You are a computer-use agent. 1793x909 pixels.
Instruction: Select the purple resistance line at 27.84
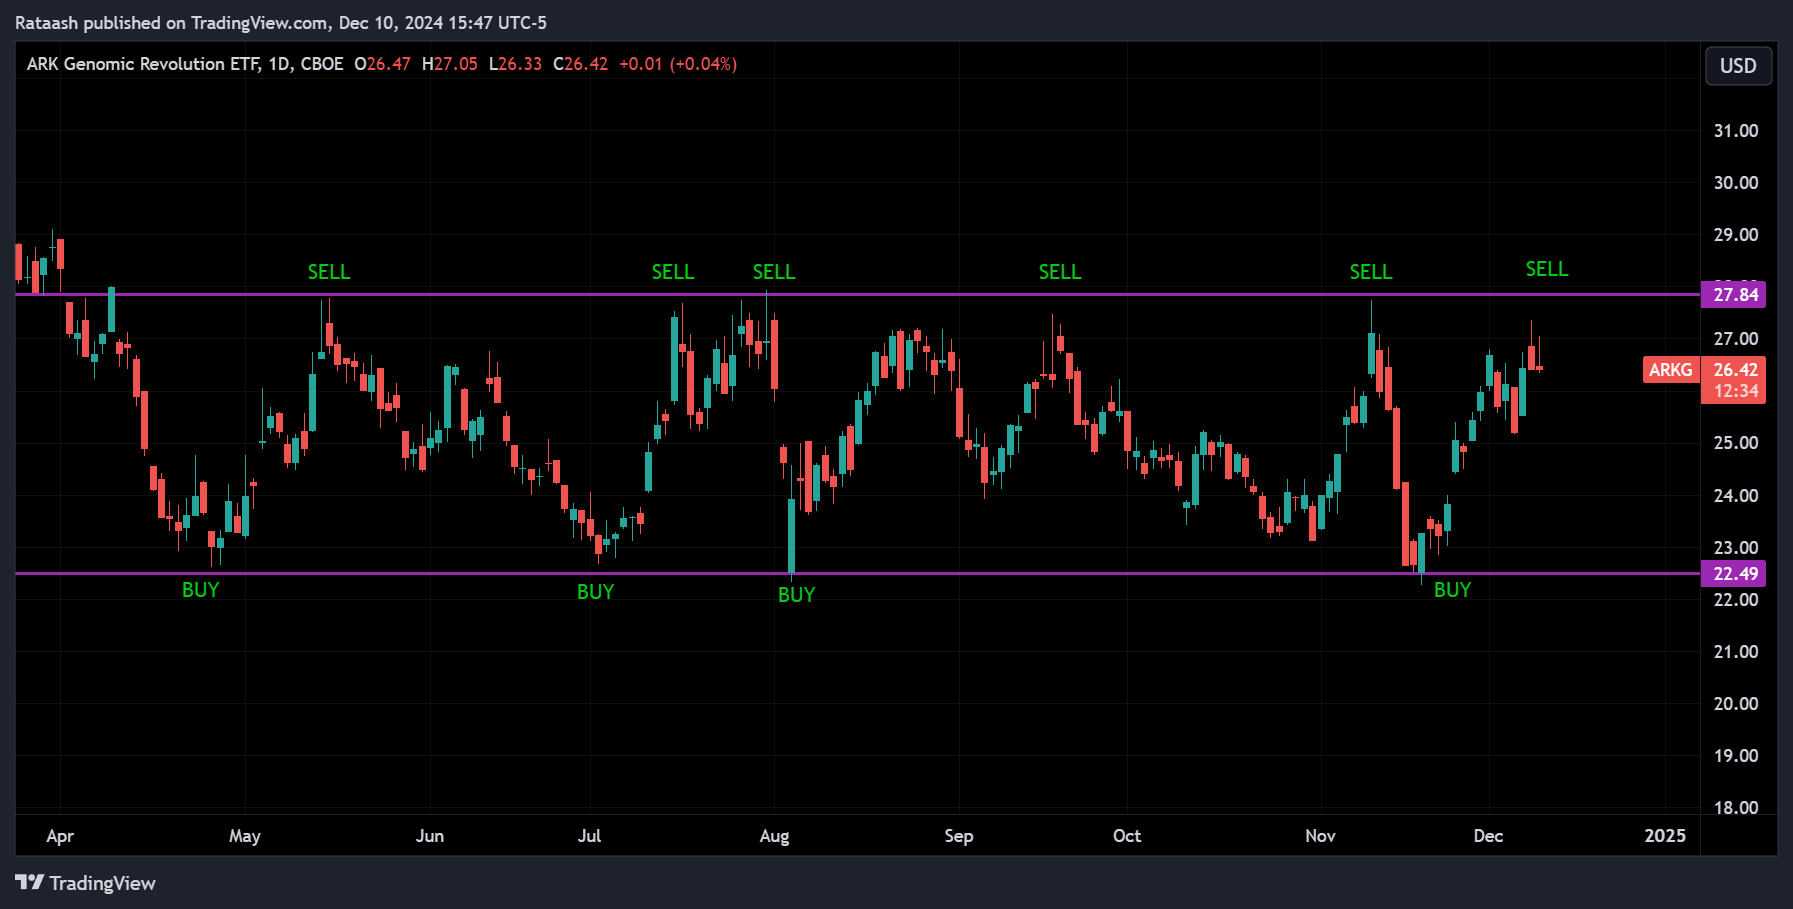[x=857, y=295]
